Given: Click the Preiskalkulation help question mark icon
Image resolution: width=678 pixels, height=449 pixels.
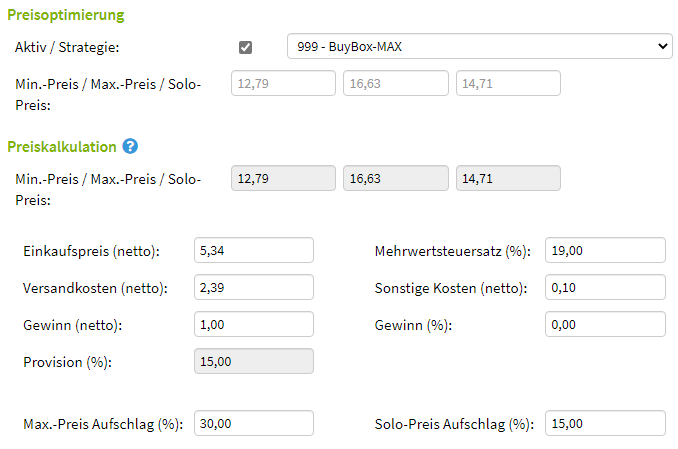Looking at the screenshot, I should 130,146.
